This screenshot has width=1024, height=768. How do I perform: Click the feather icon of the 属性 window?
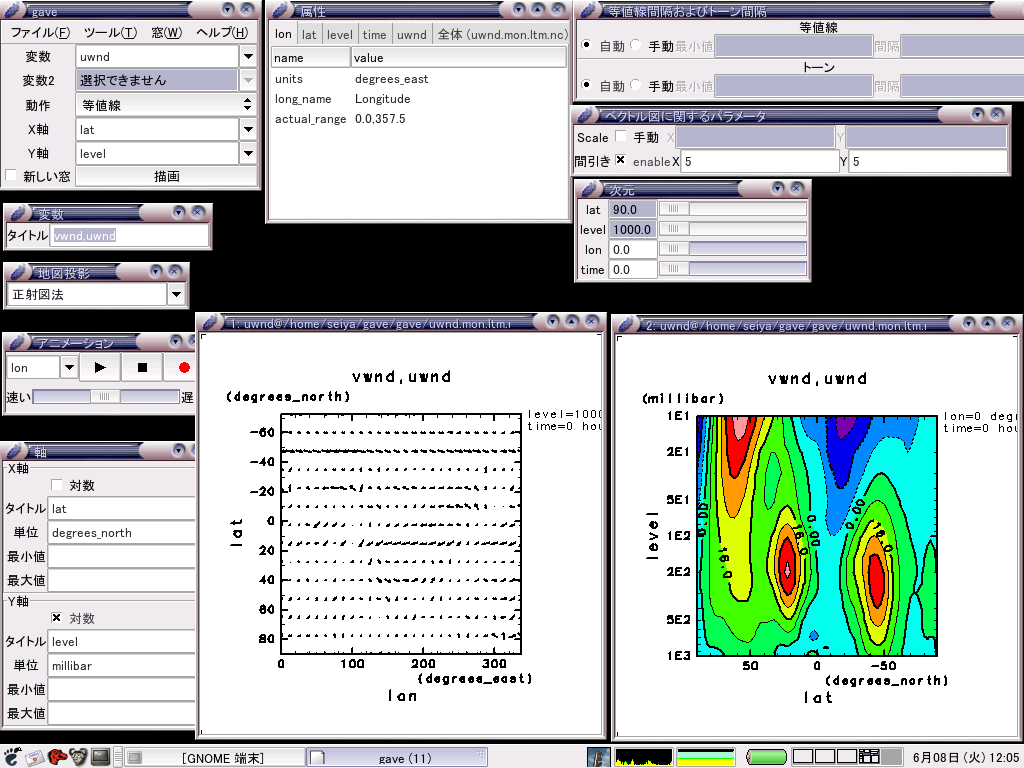coord(281,10)
